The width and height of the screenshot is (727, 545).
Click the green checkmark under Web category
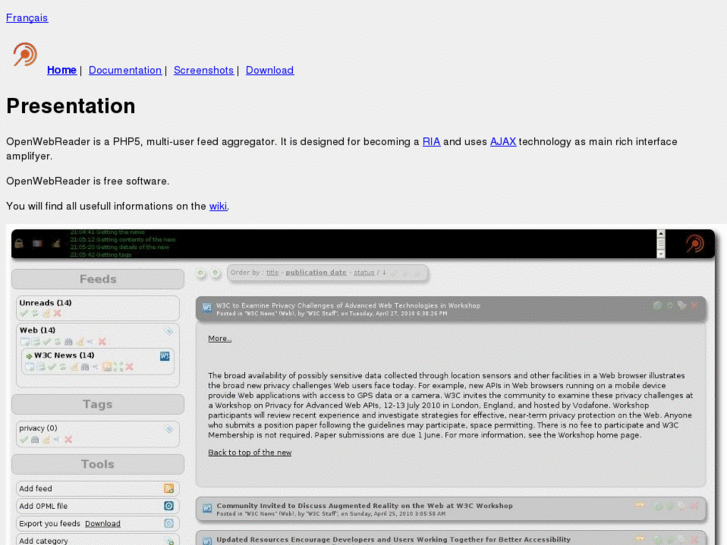[x=46, y=342]
